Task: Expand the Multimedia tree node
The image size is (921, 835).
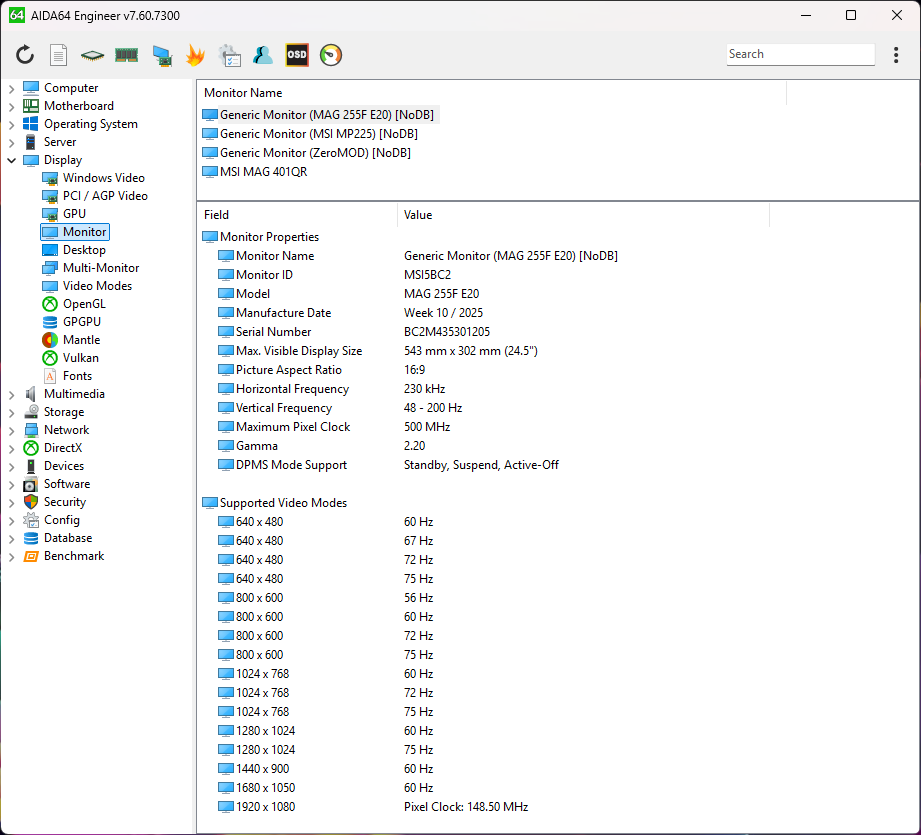Action: coord(11,395)
